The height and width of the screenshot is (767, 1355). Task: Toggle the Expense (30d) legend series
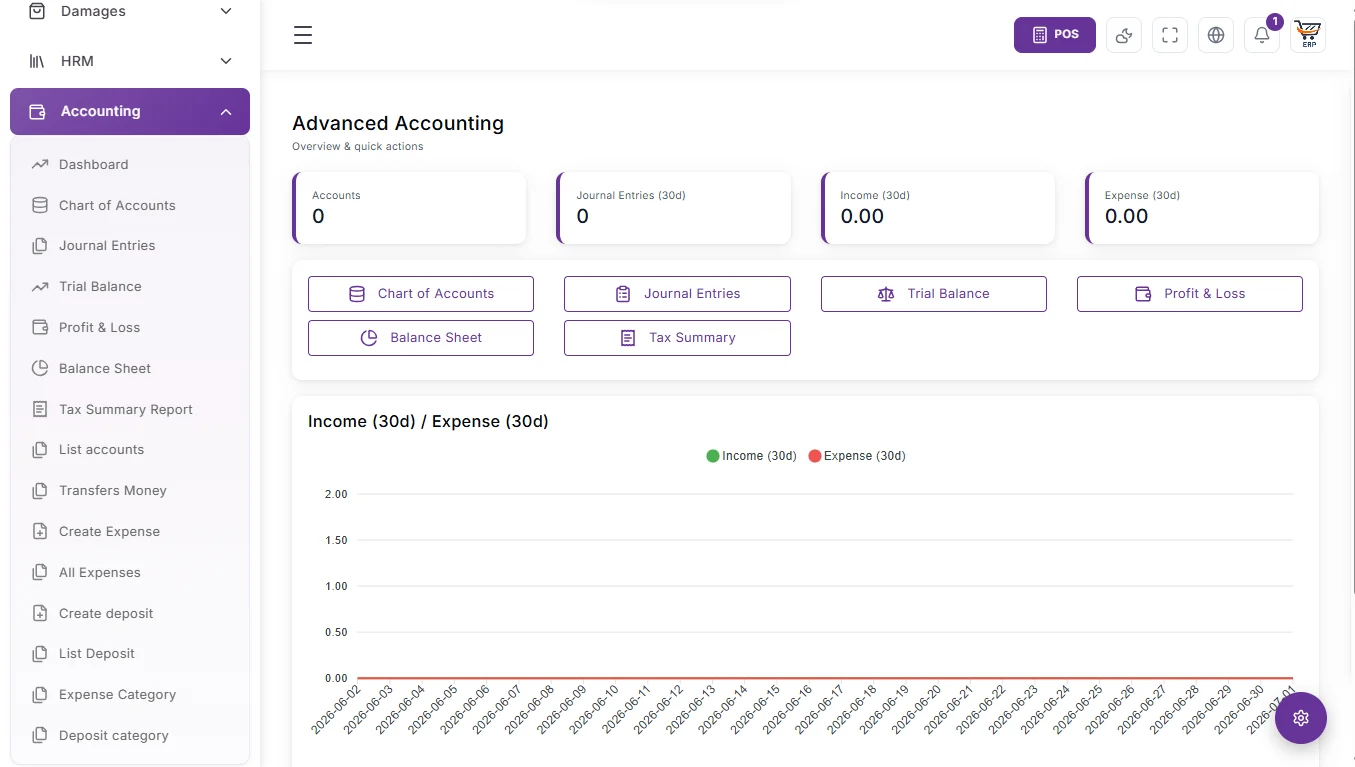pyautogui.click(x=856, y=456)
